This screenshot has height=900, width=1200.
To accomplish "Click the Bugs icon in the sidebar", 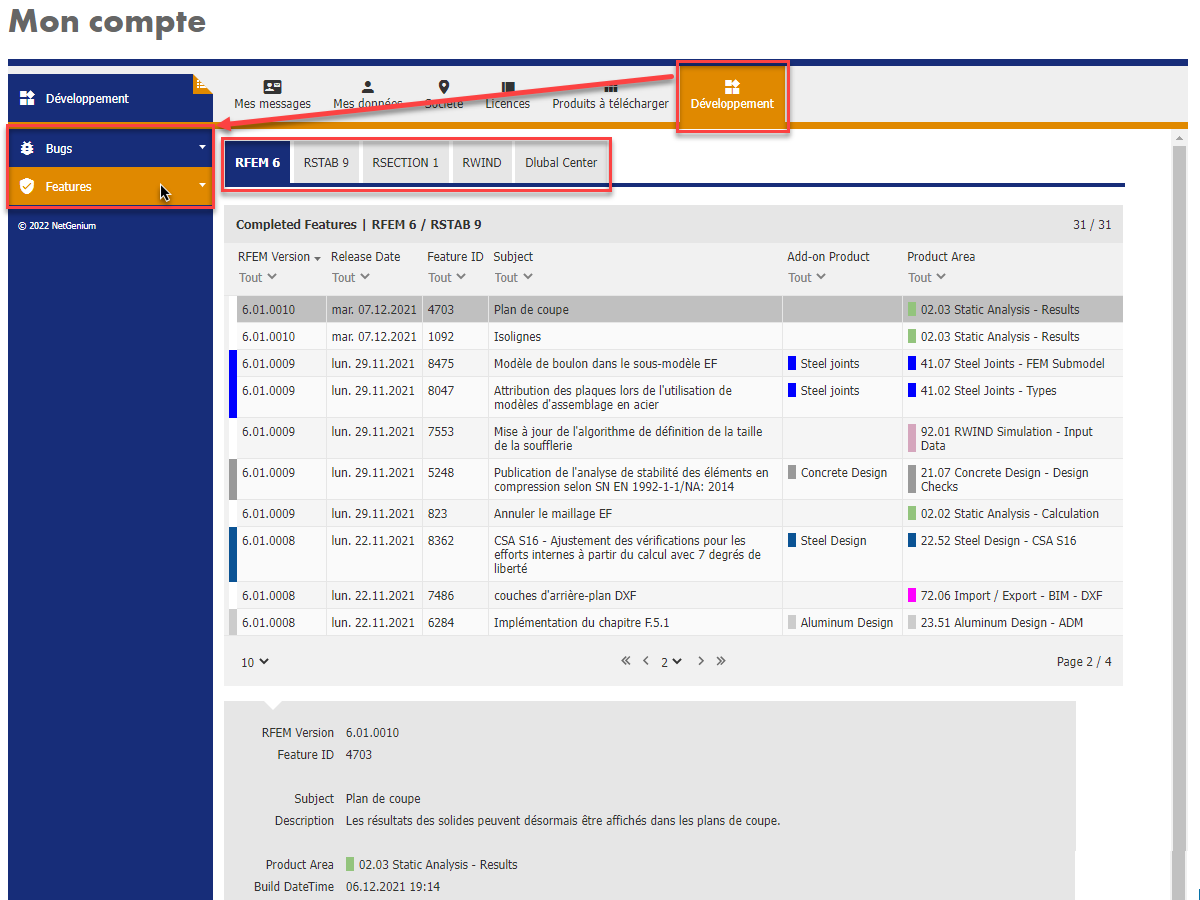I will pyautogui.click(x=30, y=147).
